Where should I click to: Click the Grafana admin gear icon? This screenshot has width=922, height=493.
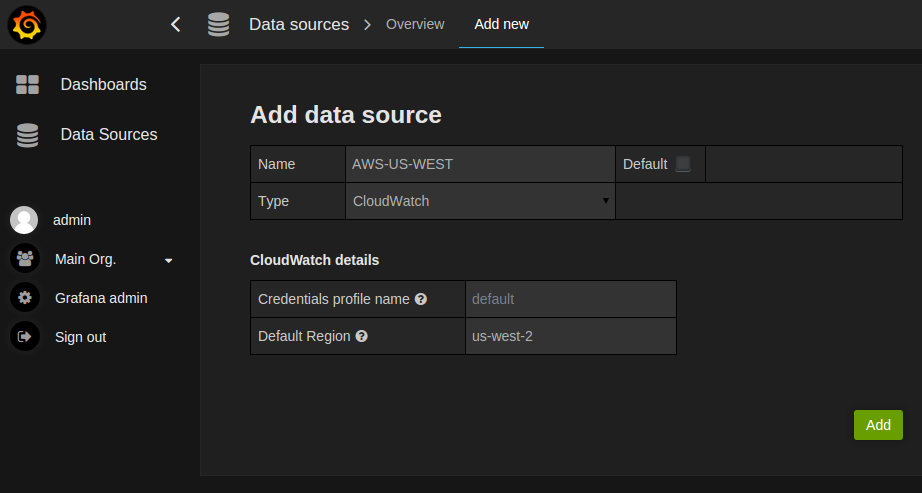[x=24, y=298]
